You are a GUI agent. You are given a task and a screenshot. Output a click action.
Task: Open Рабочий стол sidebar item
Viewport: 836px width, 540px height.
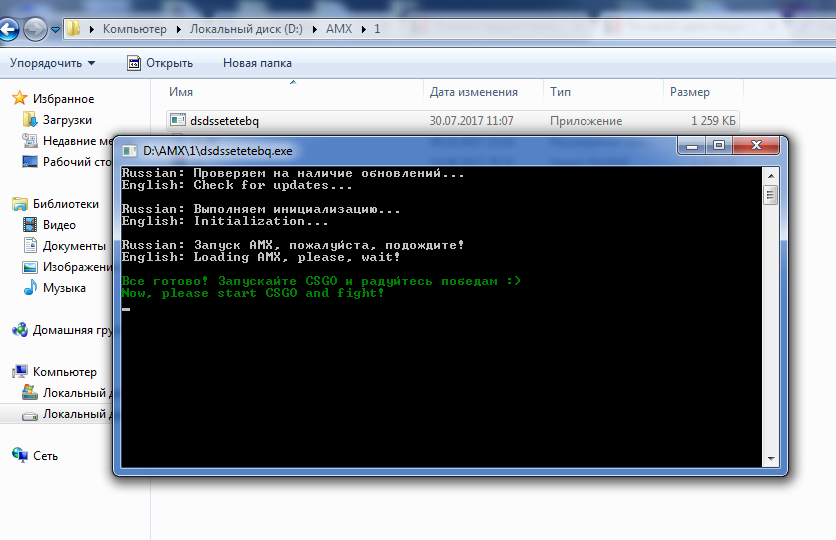(x=78, y=162)
